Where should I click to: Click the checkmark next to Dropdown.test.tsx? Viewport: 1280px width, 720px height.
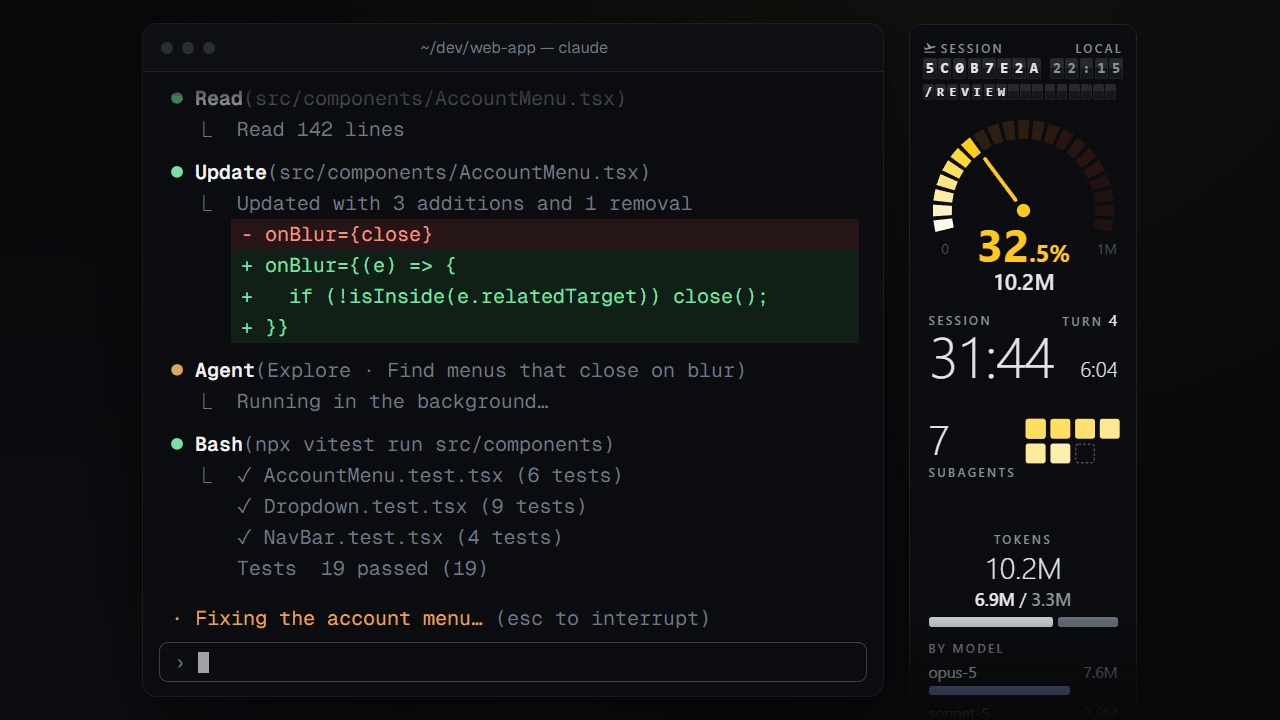coord(244,506)
